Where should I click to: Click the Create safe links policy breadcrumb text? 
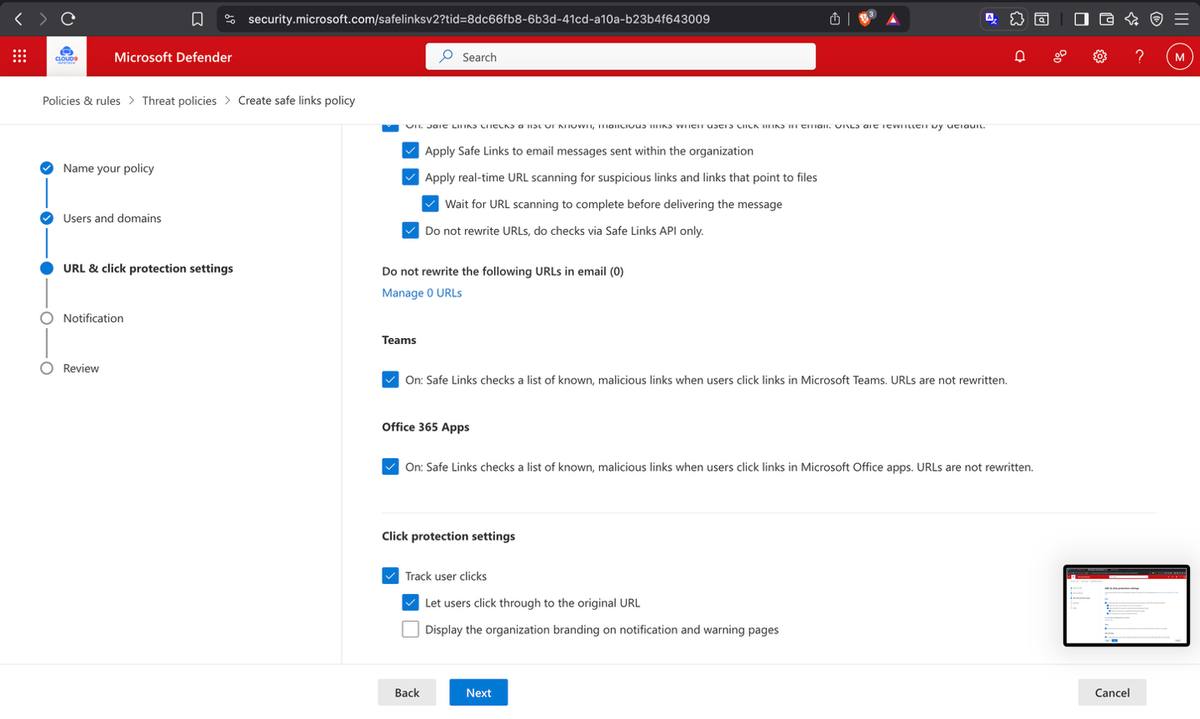(x=296, y=100)
